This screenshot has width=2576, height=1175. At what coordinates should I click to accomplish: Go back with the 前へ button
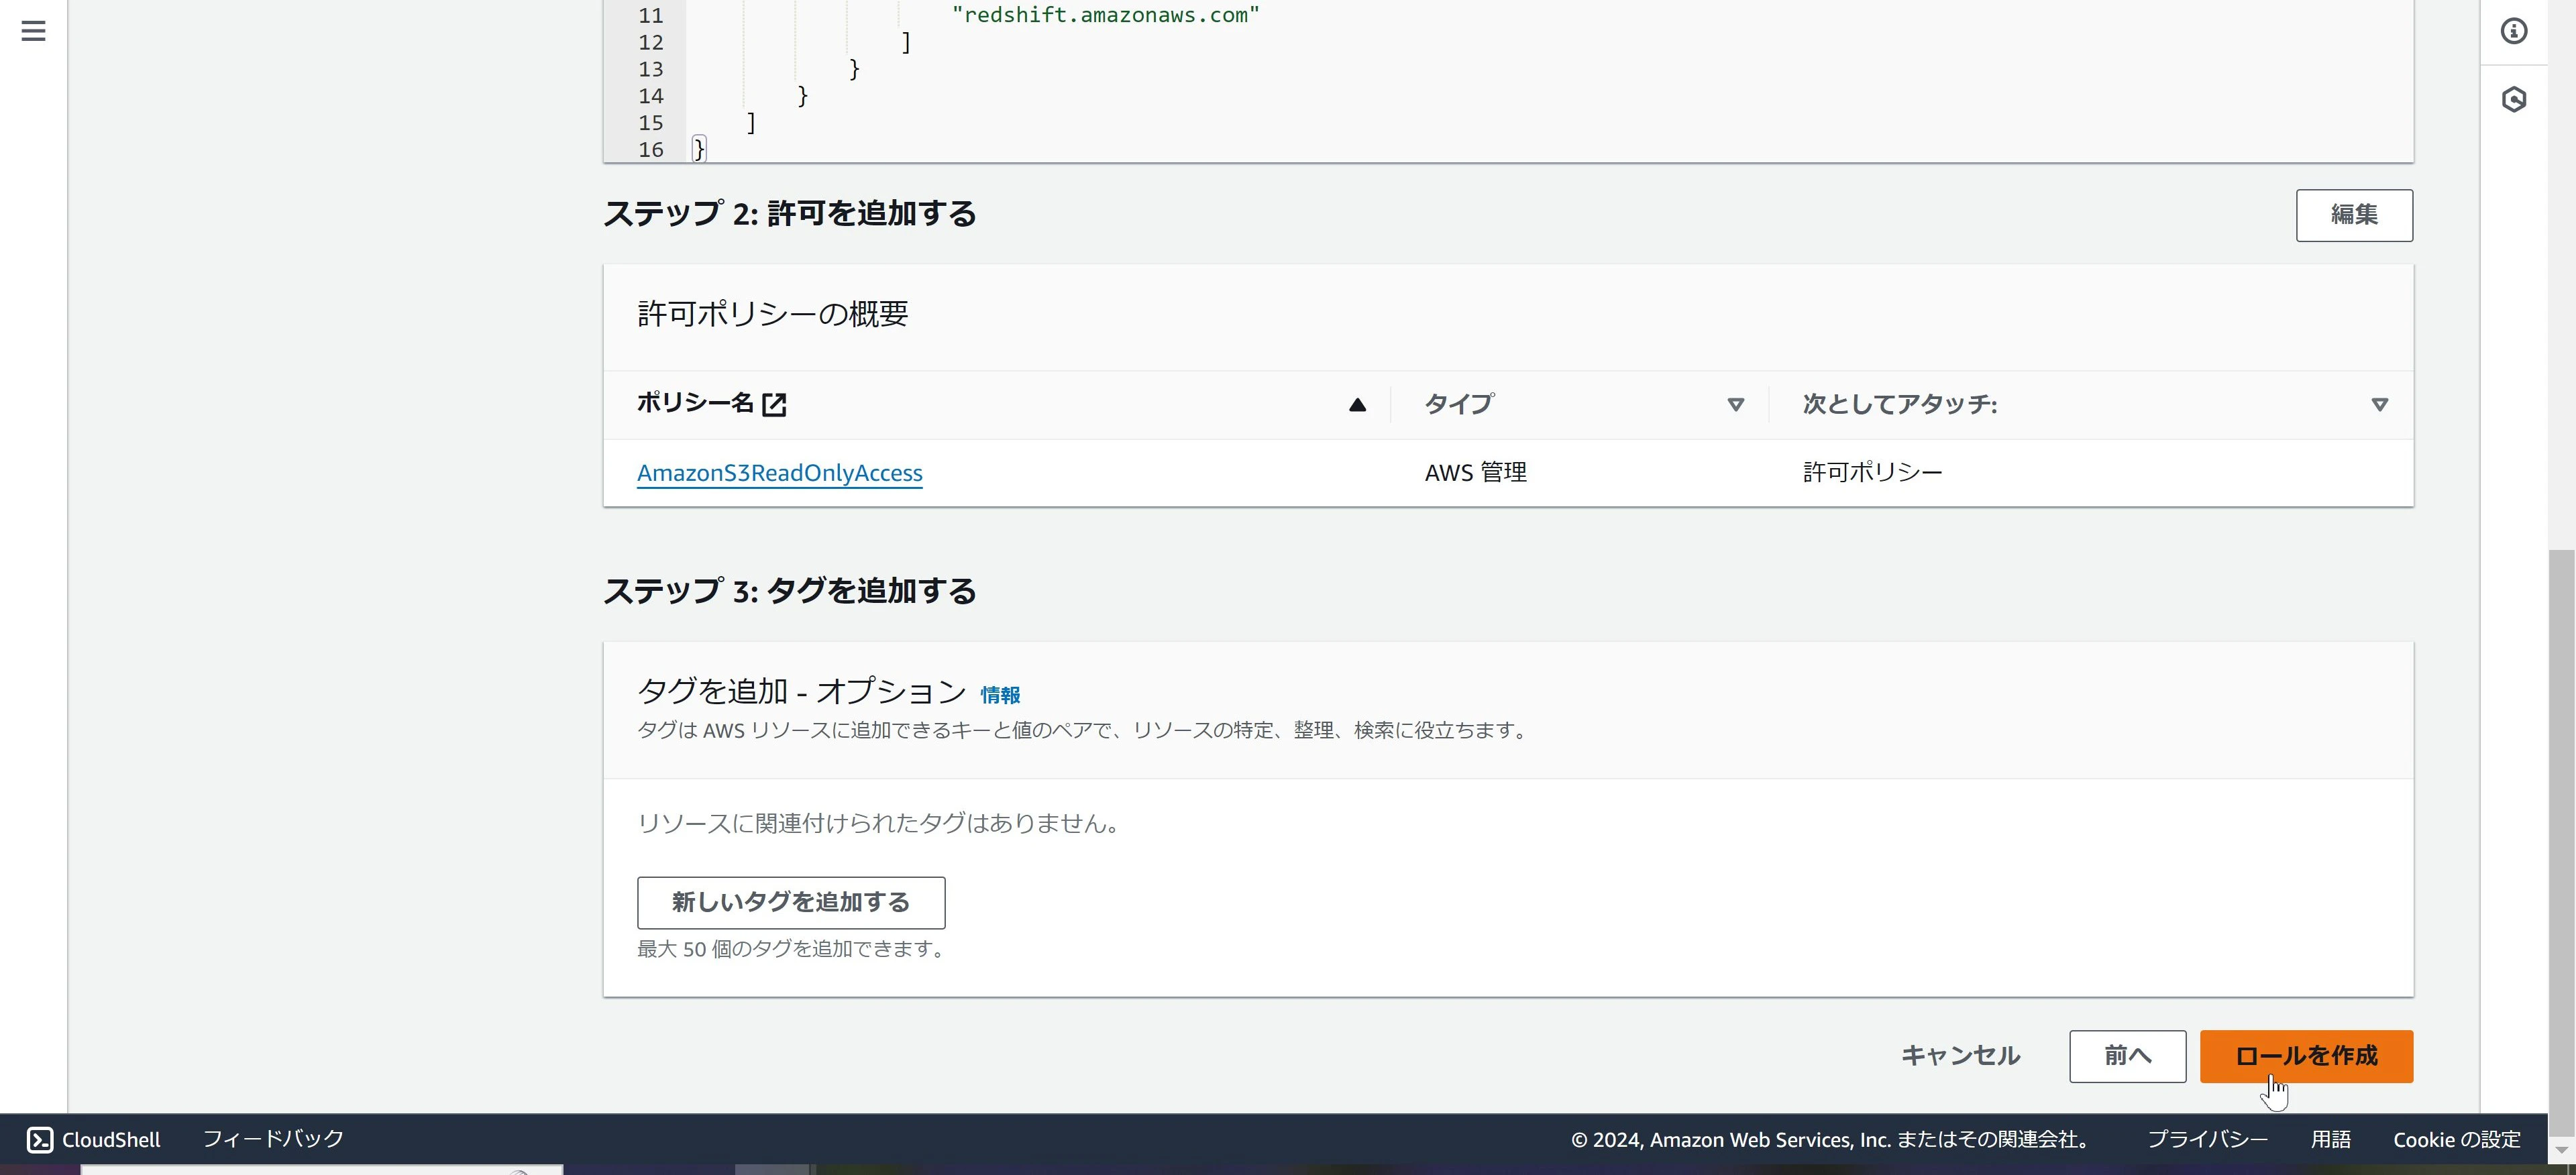tap(2127, 1056)
